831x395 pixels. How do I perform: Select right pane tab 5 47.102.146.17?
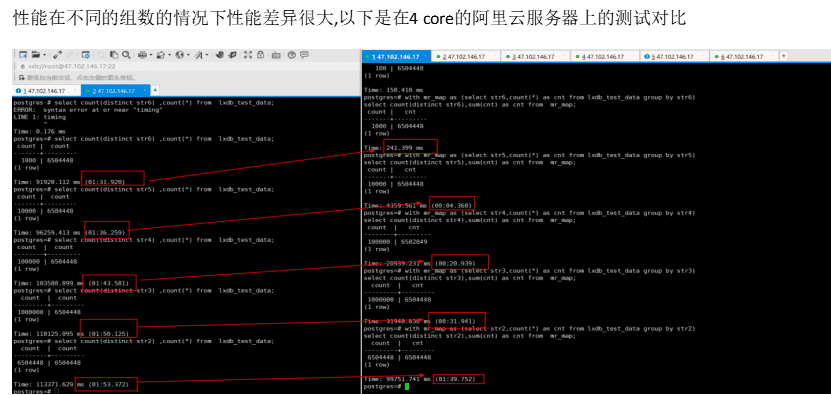(x=674, y=56)
